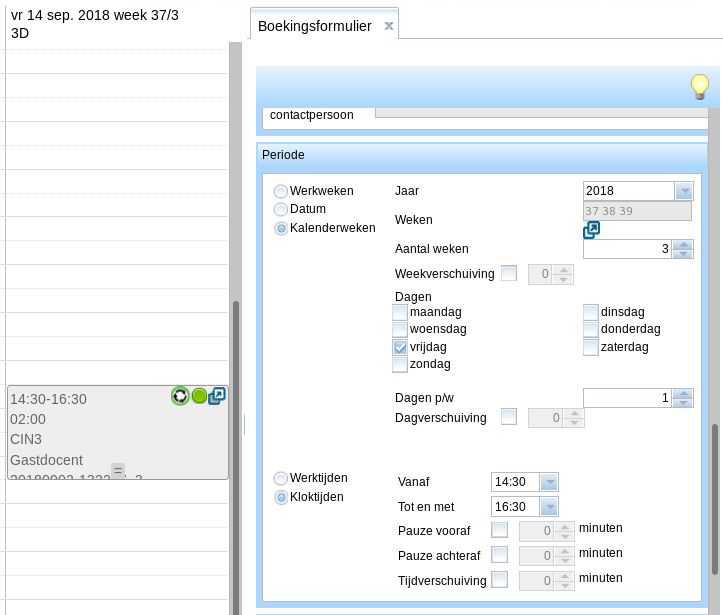Close the Boekingsformulier tab
The width and height of the screenshot is (723, 615).
click(x=389, y=26)
